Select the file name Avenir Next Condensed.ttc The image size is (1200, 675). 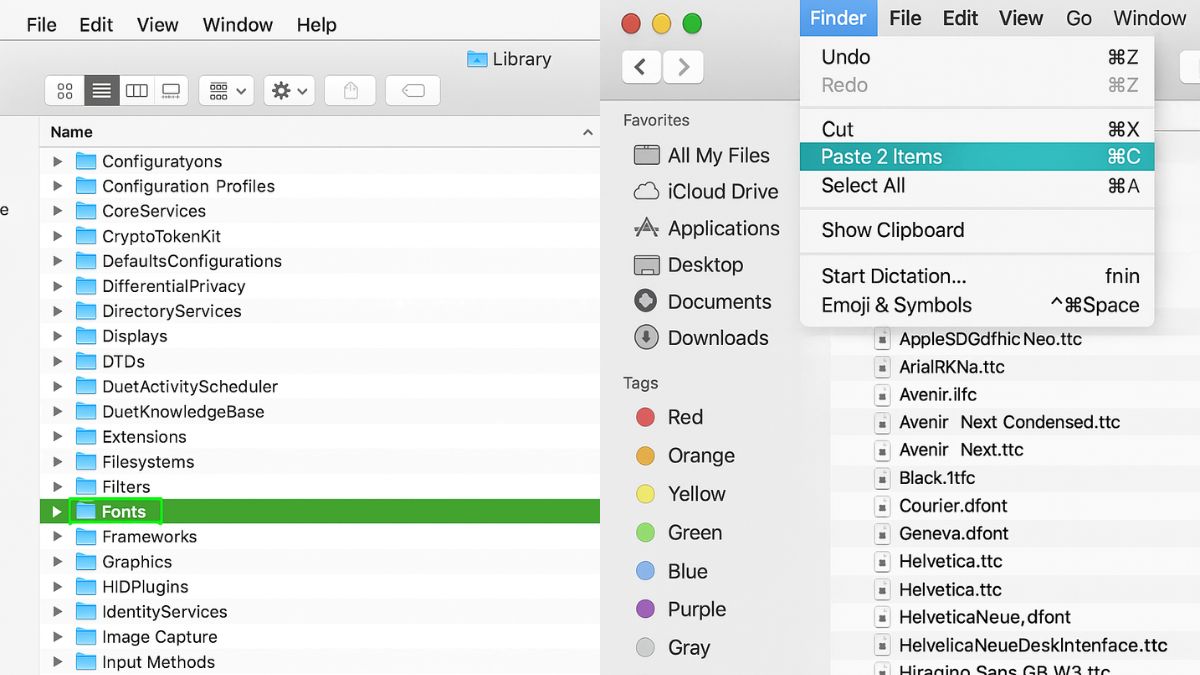click(1010, 422)
